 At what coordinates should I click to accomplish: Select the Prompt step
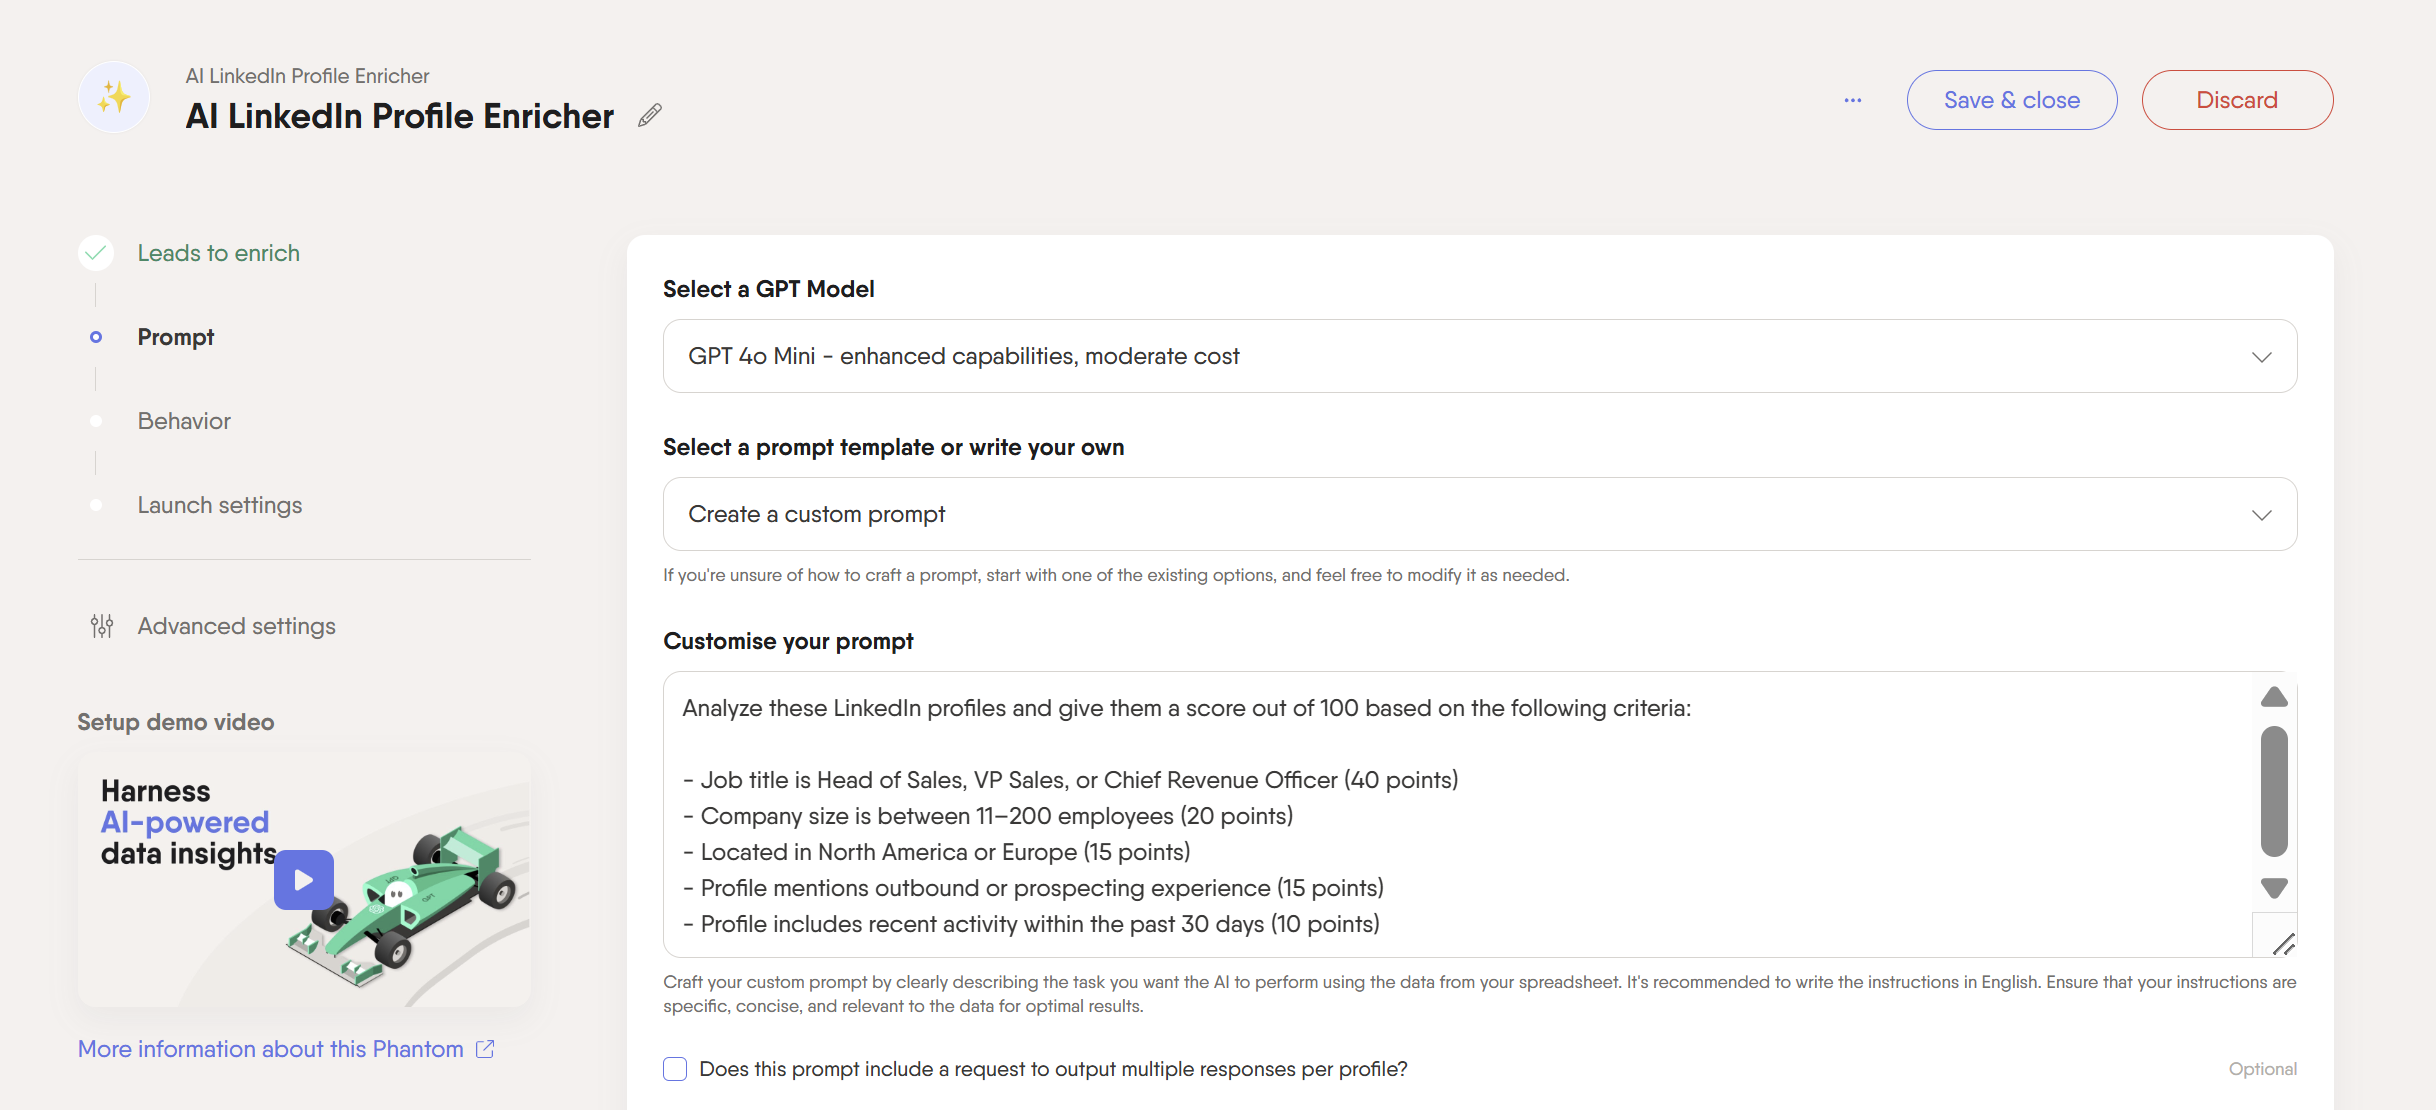coord(176,337)
